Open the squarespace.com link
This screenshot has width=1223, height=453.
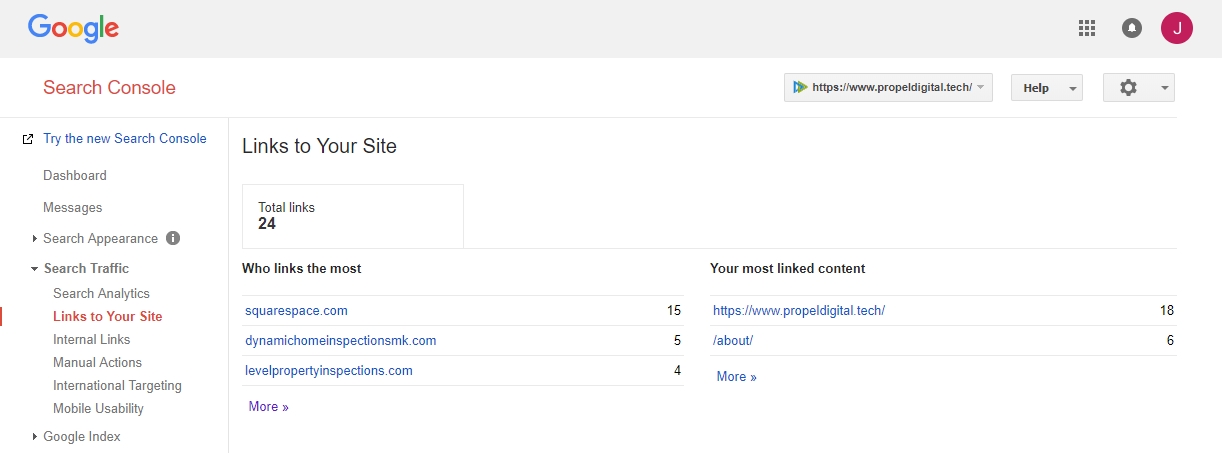pos(297,311)
